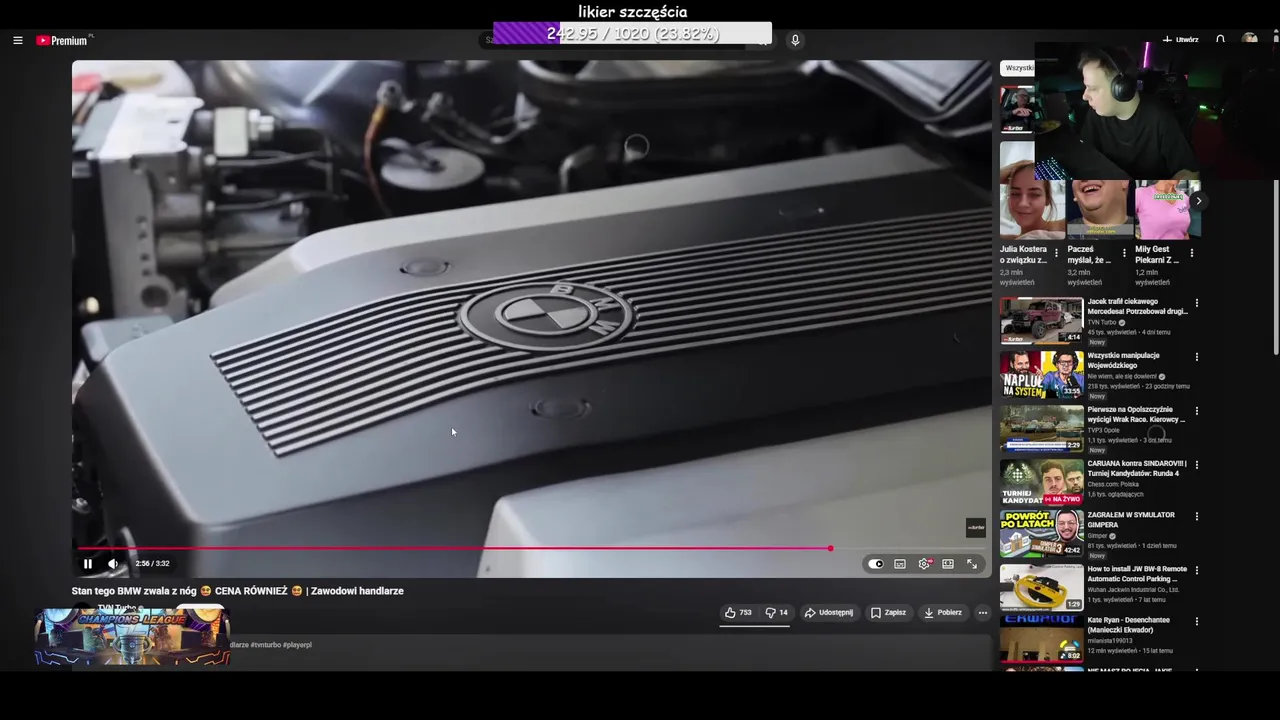The height and width of the screenshot is (720, 1280).
Task: Switch to theater mode
Action: pyautogui.click(x=948, y=564)
